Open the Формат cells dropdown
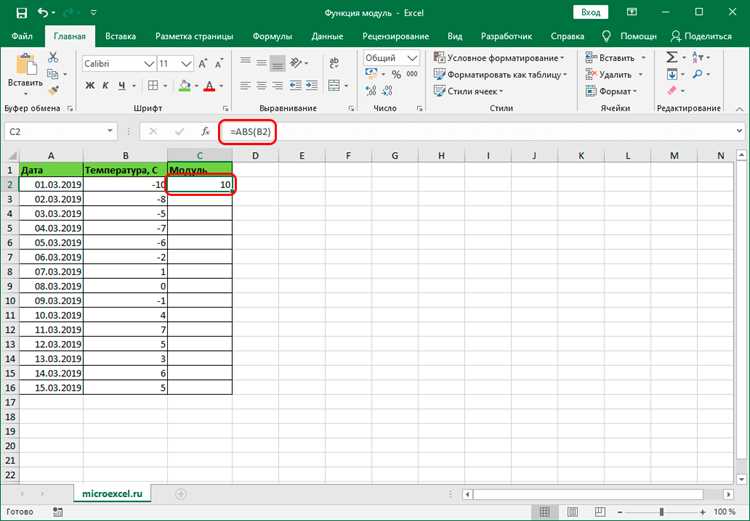The width and height of the screenshot is (750, 521). 611,91
